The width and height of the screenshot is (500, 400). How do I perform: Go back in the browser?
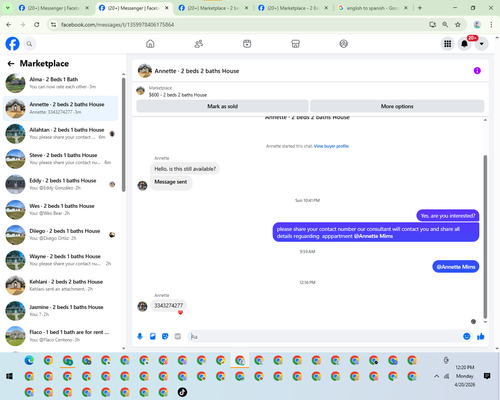click(x=9, y=24)
